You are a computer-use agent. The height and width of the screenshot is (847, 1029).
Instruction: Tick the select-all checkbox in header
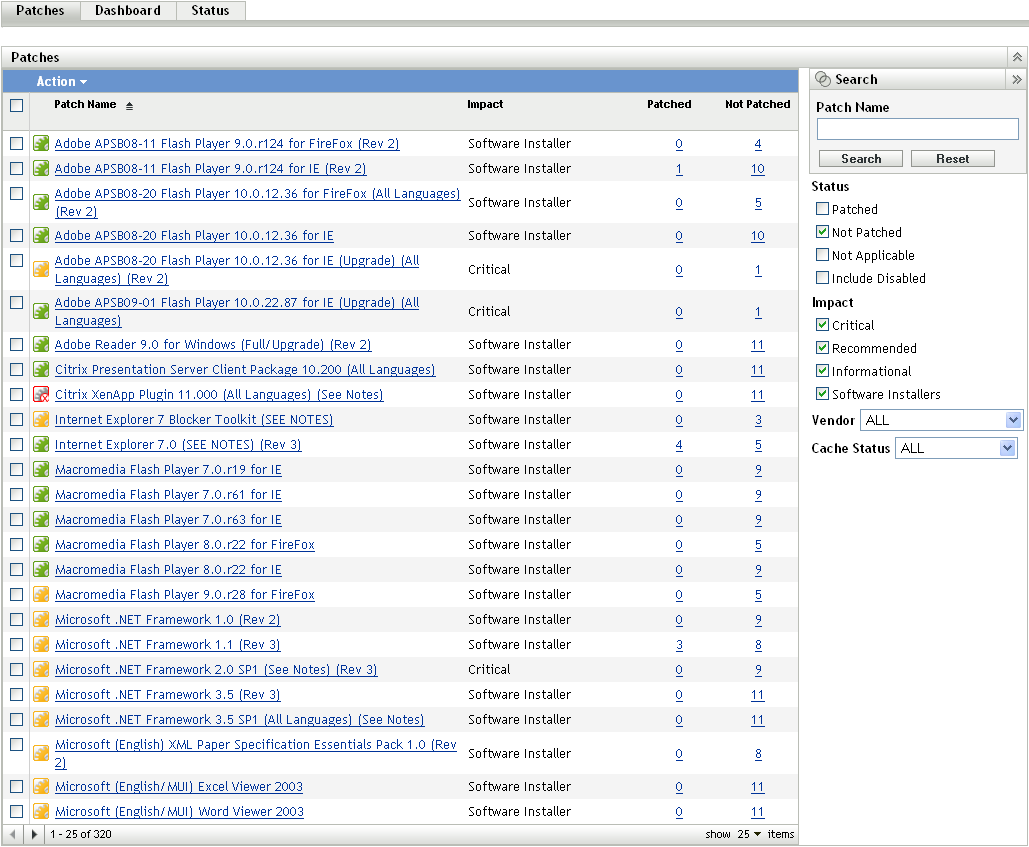[16, 105]
